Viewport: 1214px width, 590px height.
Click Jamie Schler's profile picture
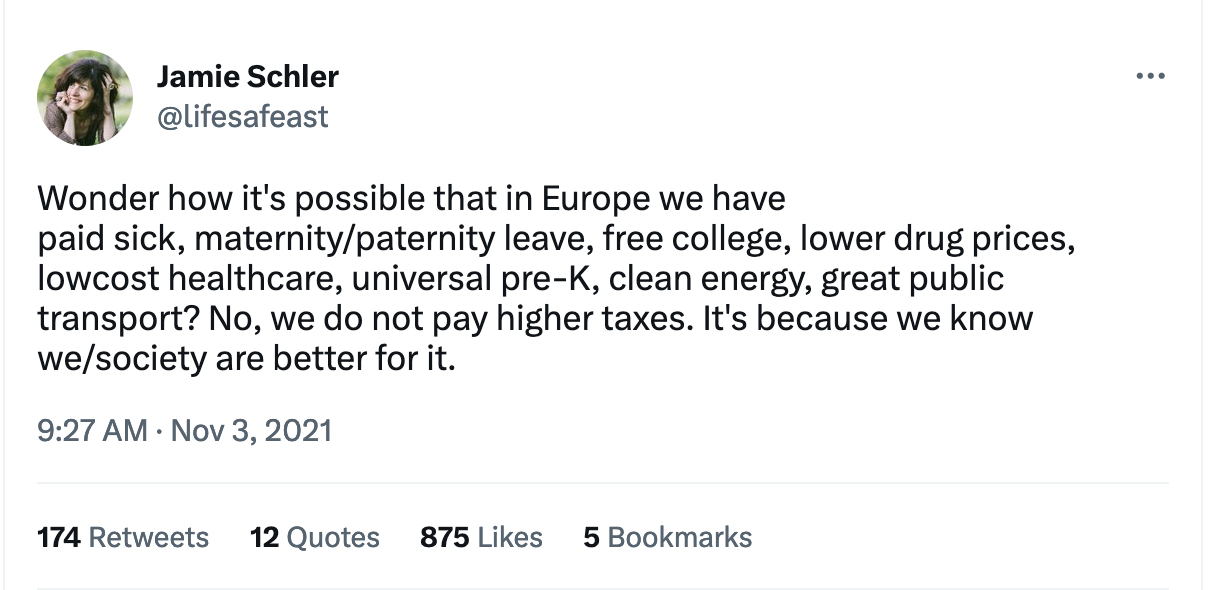[x=85, y=98]
